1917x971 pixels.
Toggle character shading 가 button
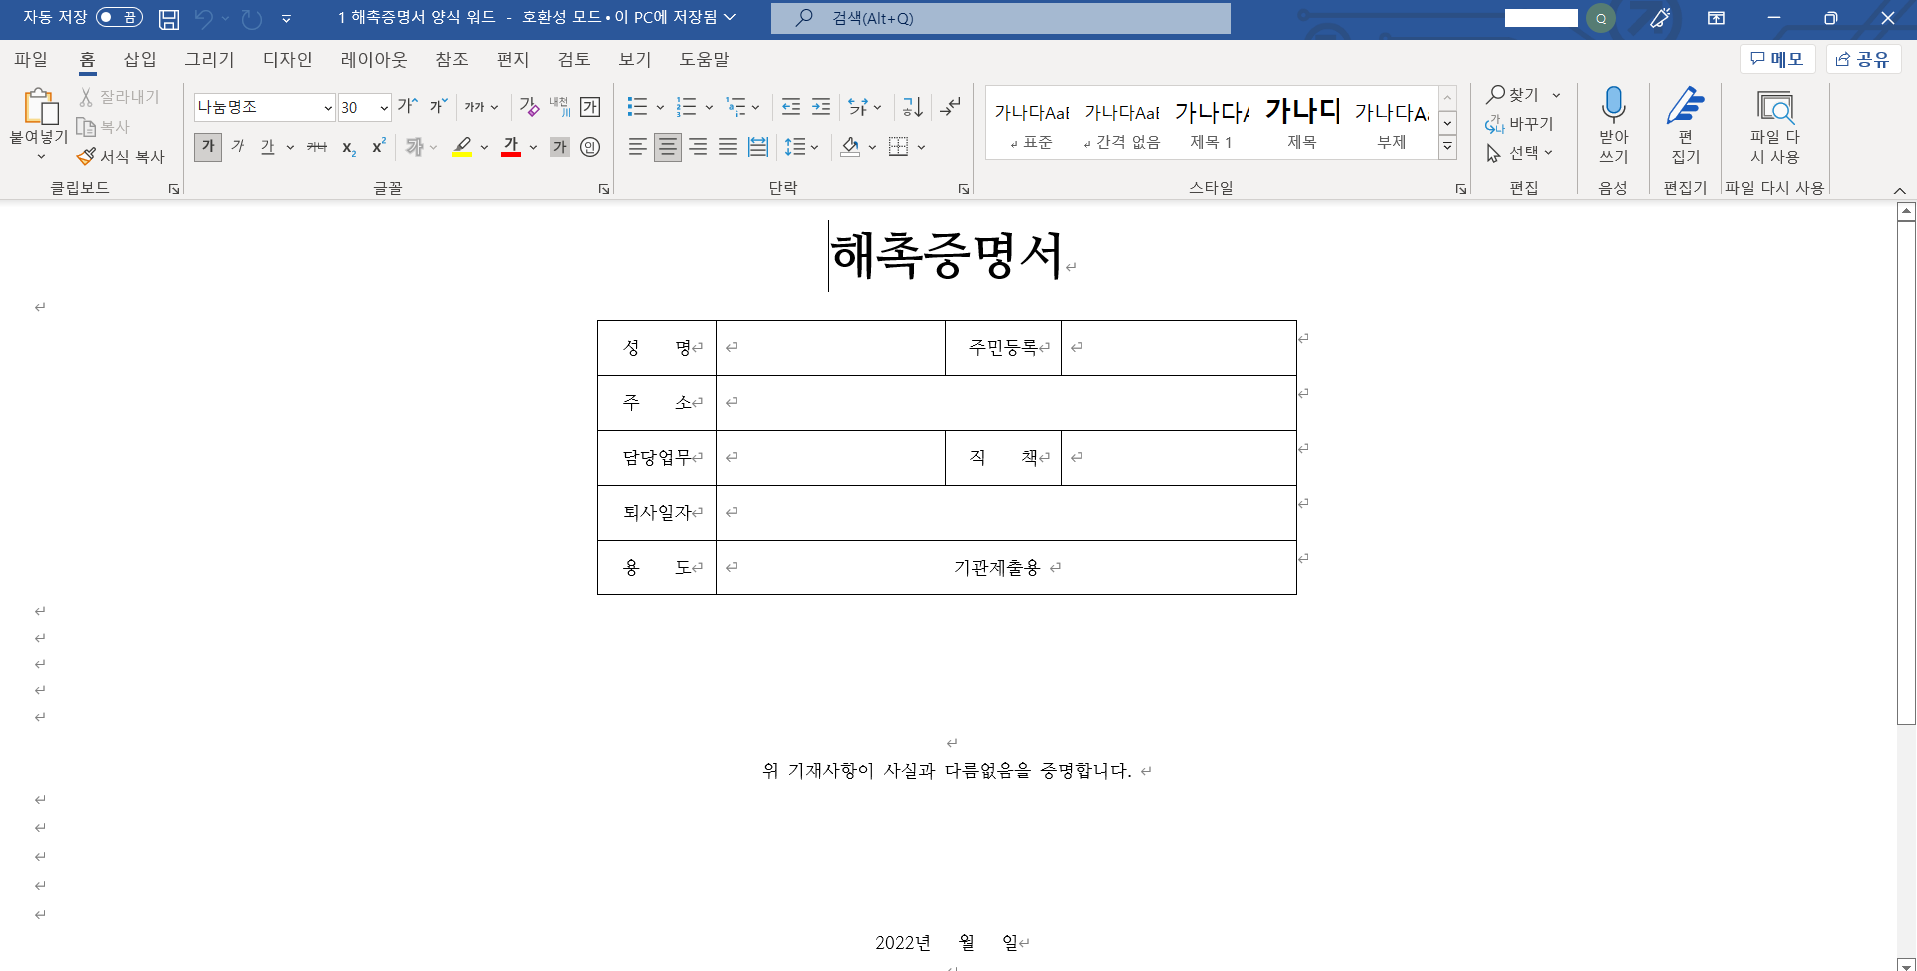click(559, 147)
